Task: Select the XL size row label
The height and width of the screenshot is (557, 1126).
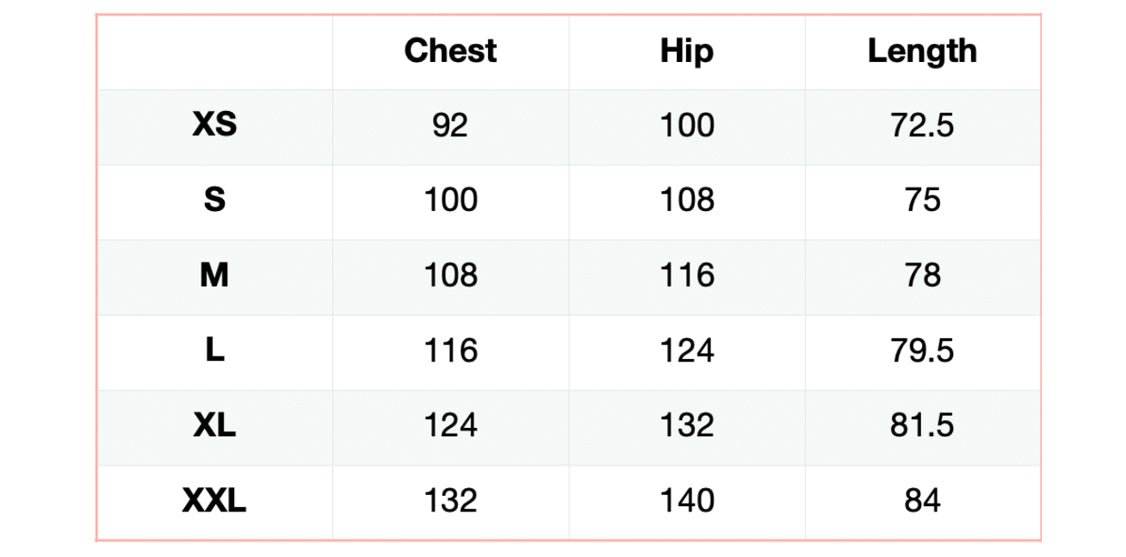Action: pos(214,426)
